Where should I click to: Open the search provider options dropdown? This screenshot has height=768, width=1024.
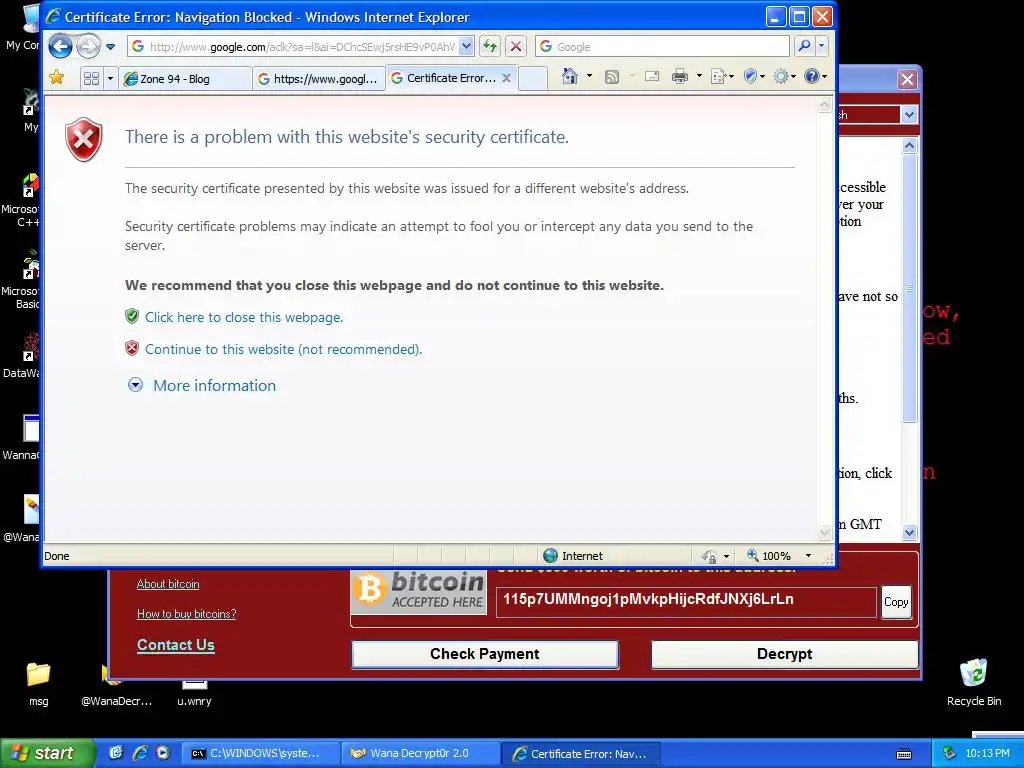pos(822,46)
